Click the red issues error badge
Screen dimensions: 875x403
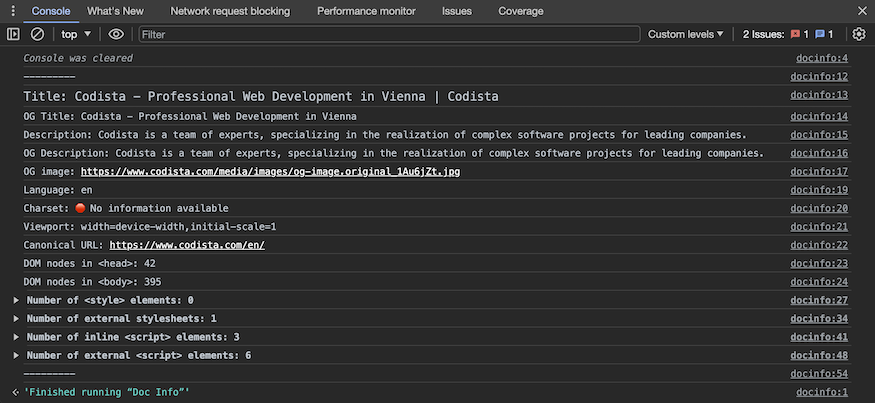799,34
